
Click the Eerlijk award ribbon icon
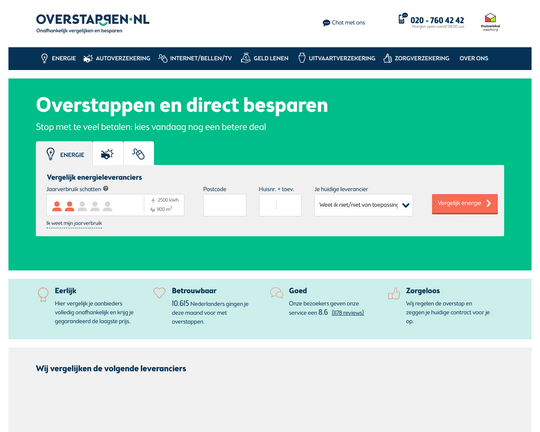(x=43, y=295)
